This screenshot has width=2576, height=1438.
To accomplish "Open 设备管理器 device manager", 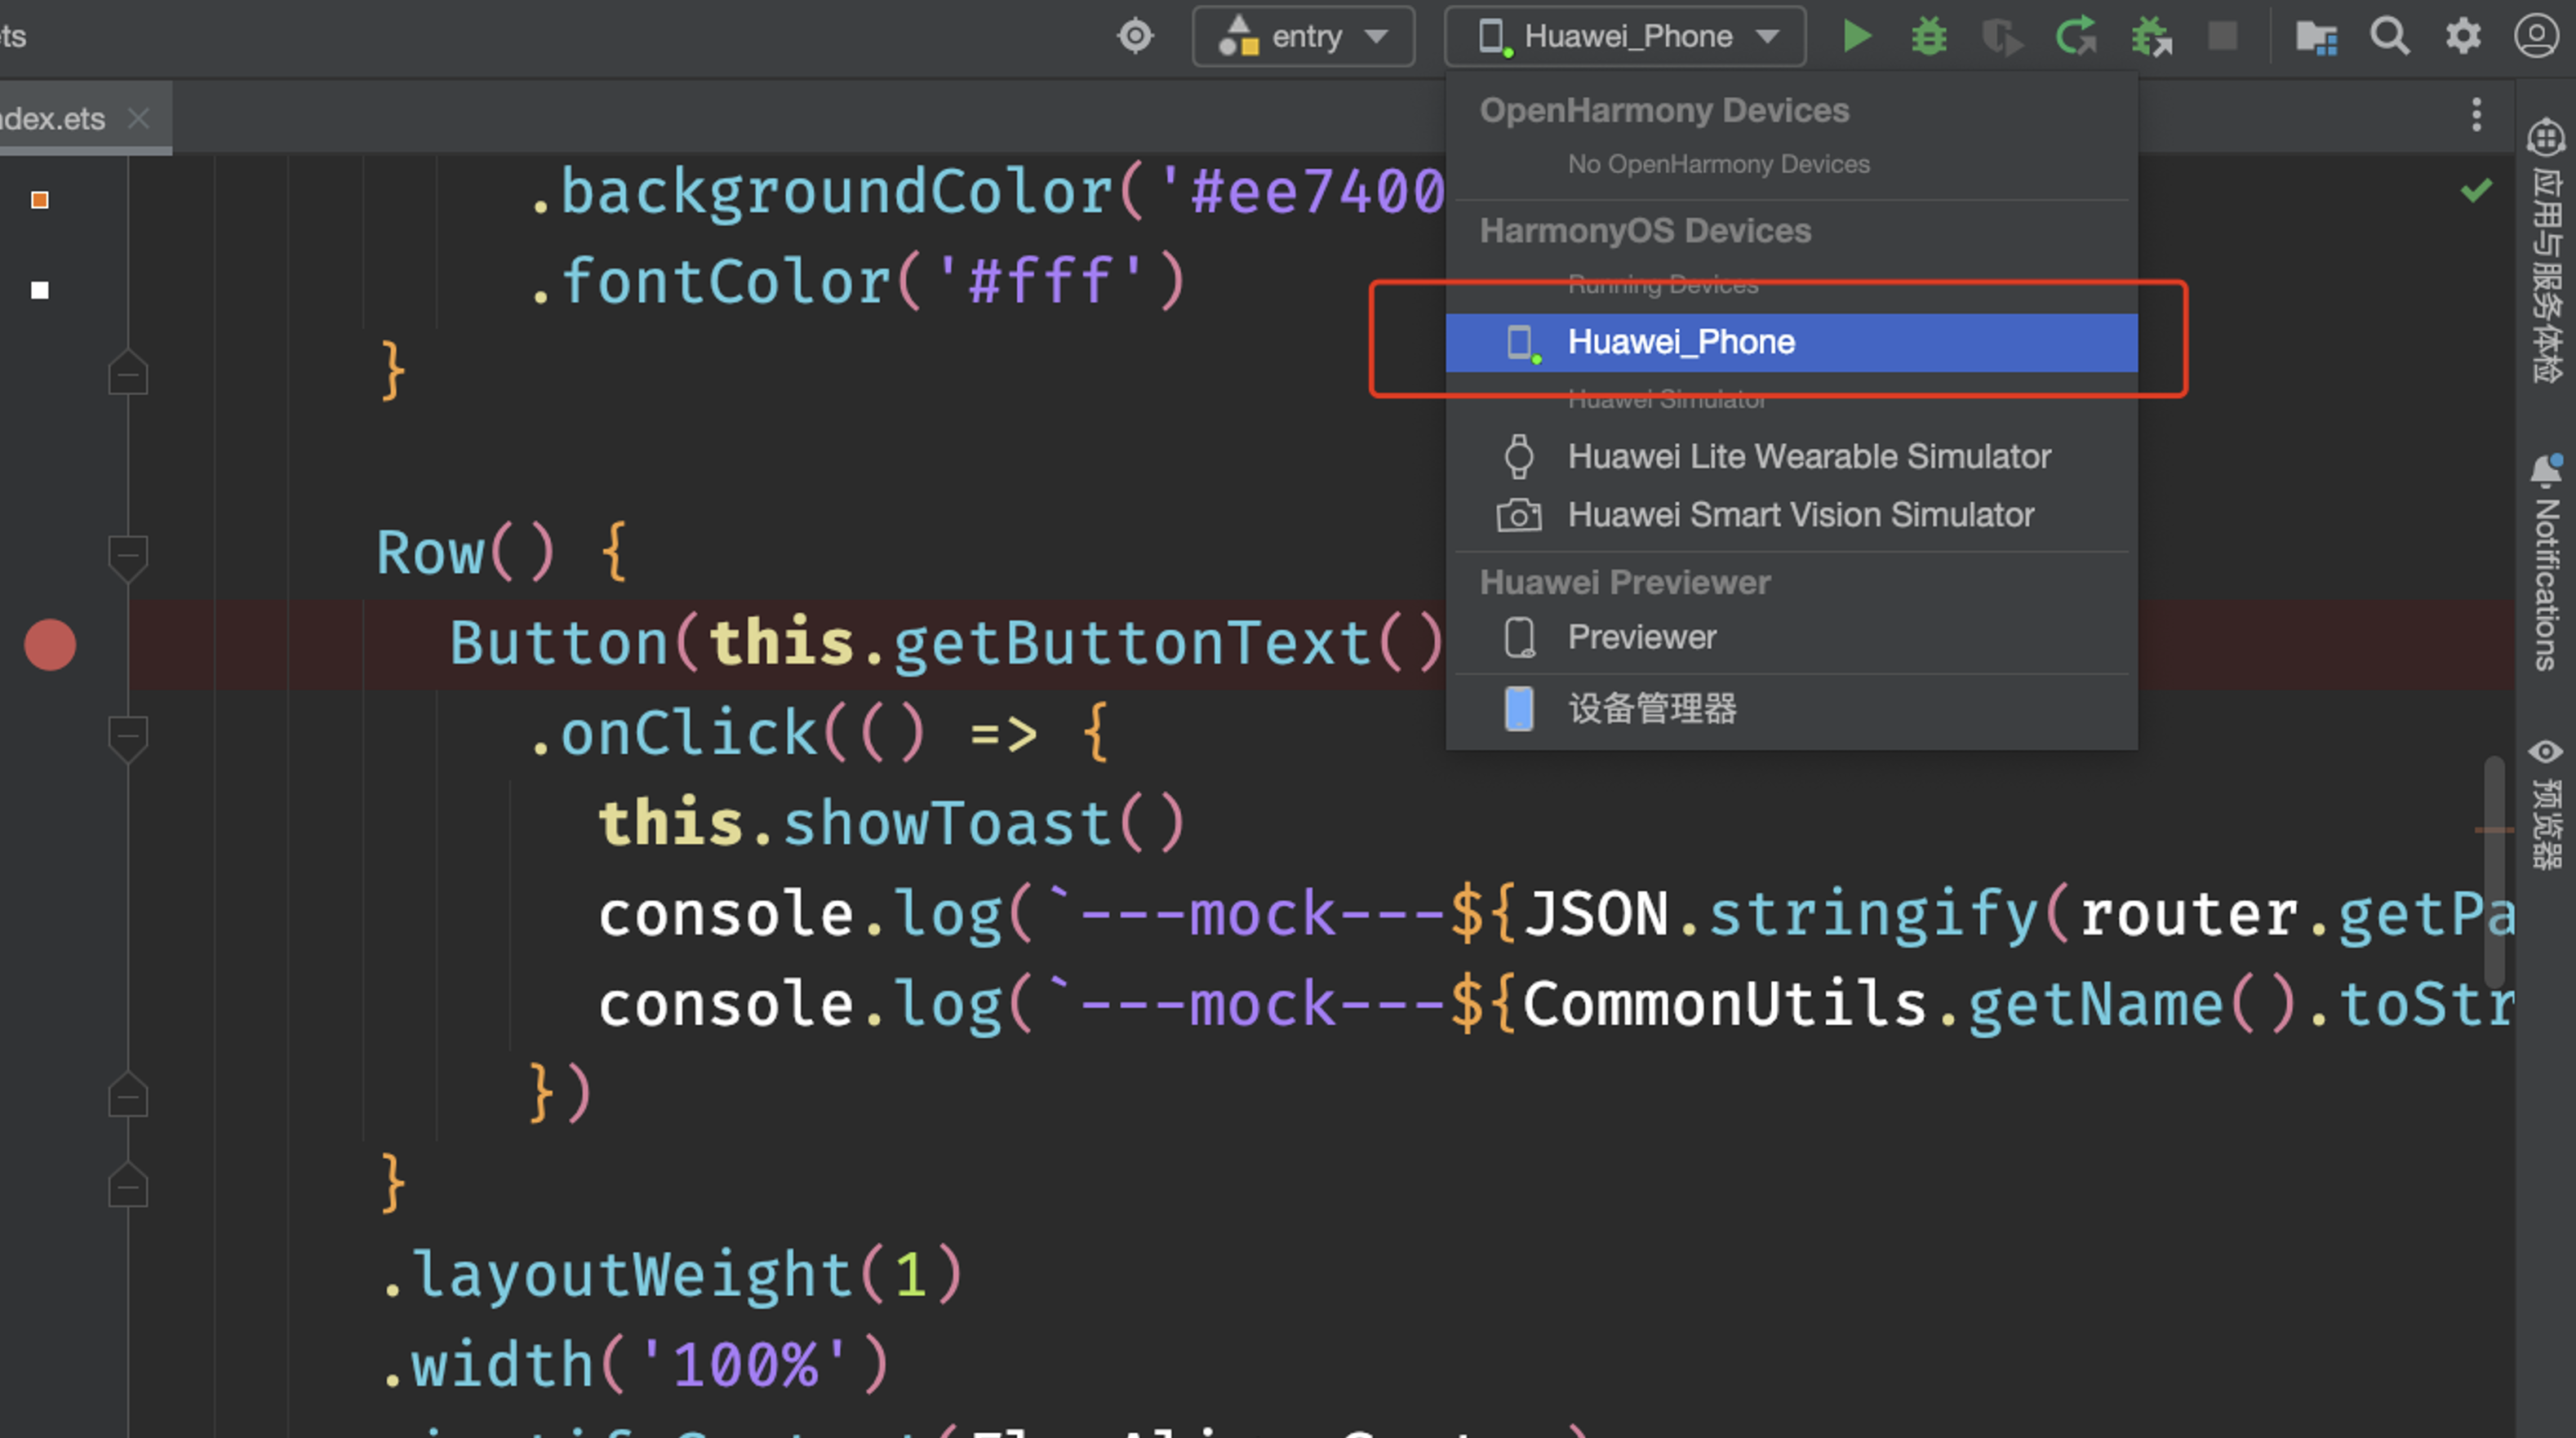I will coord(1652,708).
